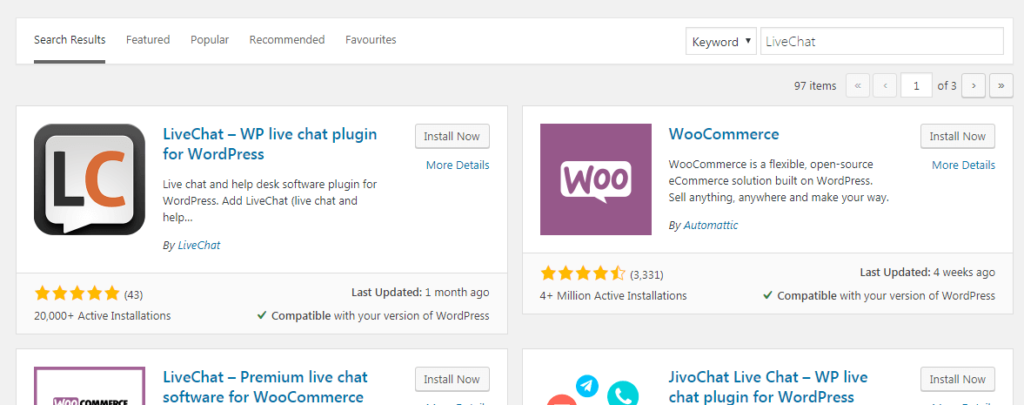Install the LiveChat WP live chat plugin

coord(452,137)
